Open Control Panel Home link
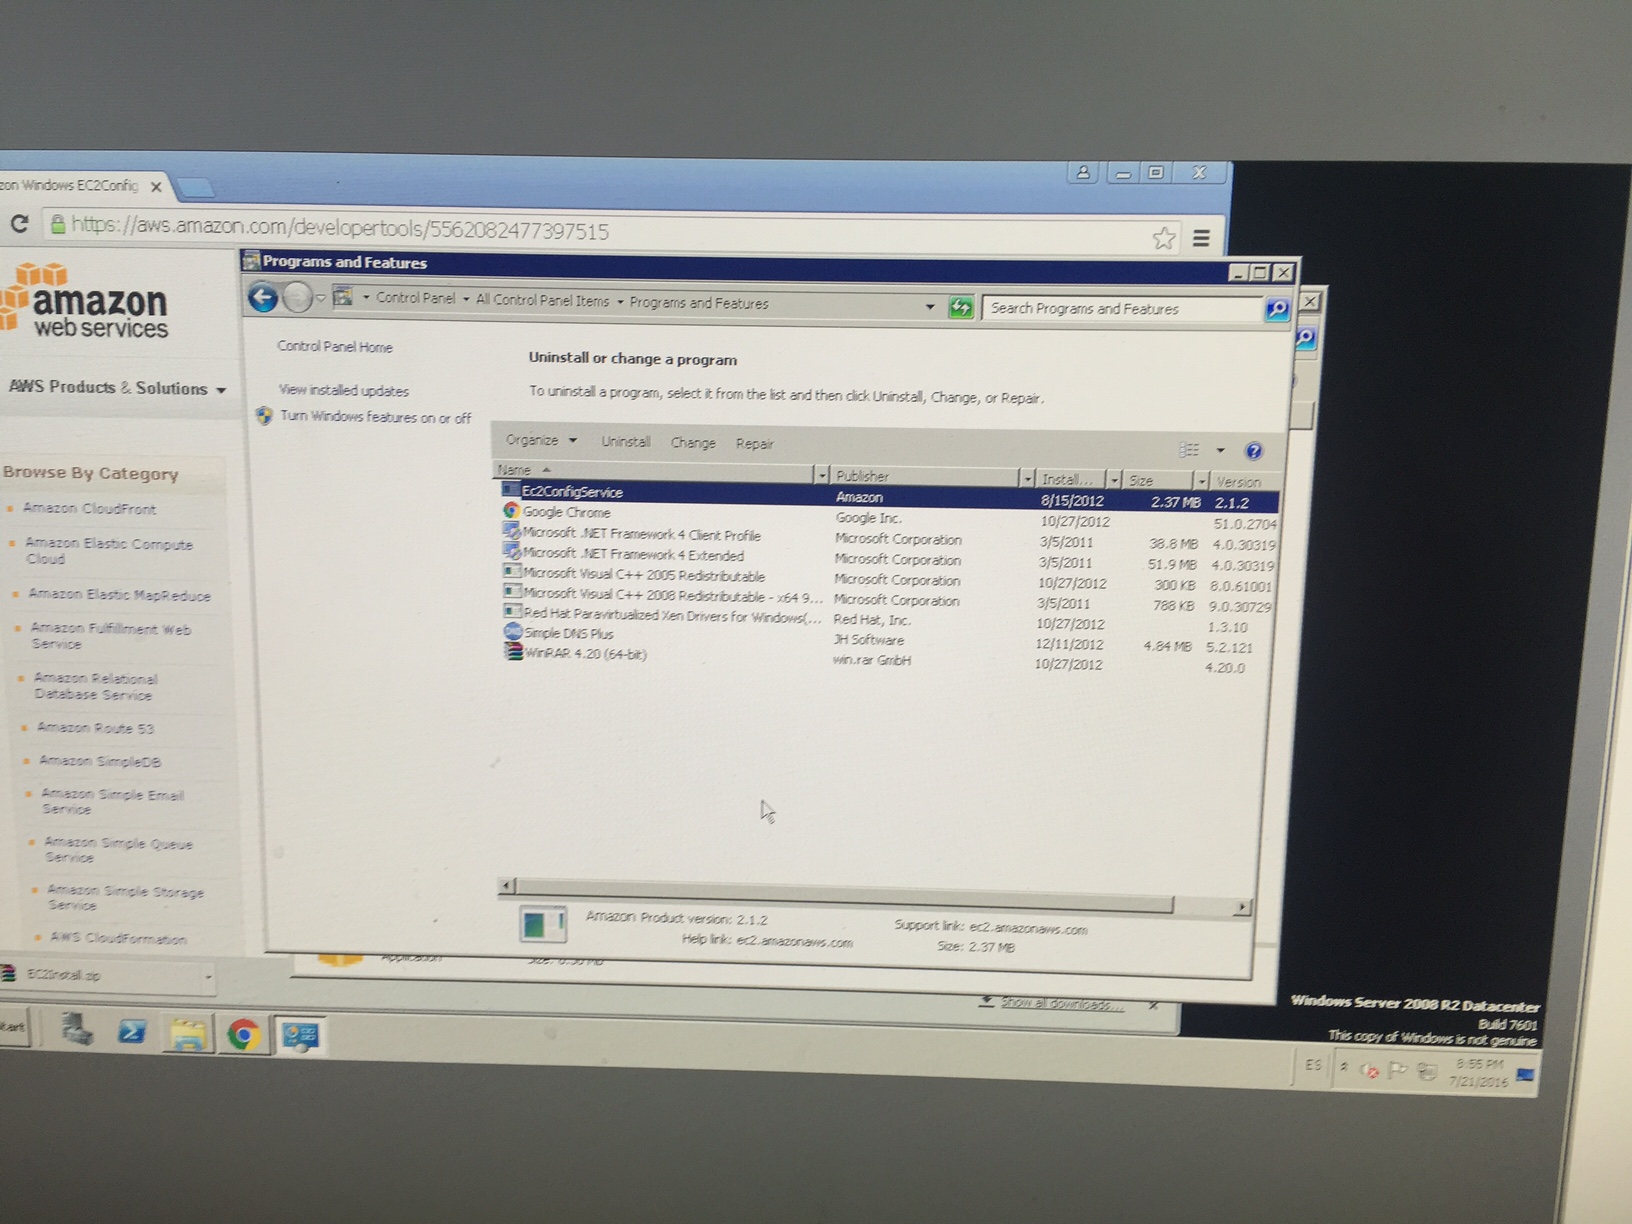This screenshot has width=1632, height=1224. coord(335,347)
